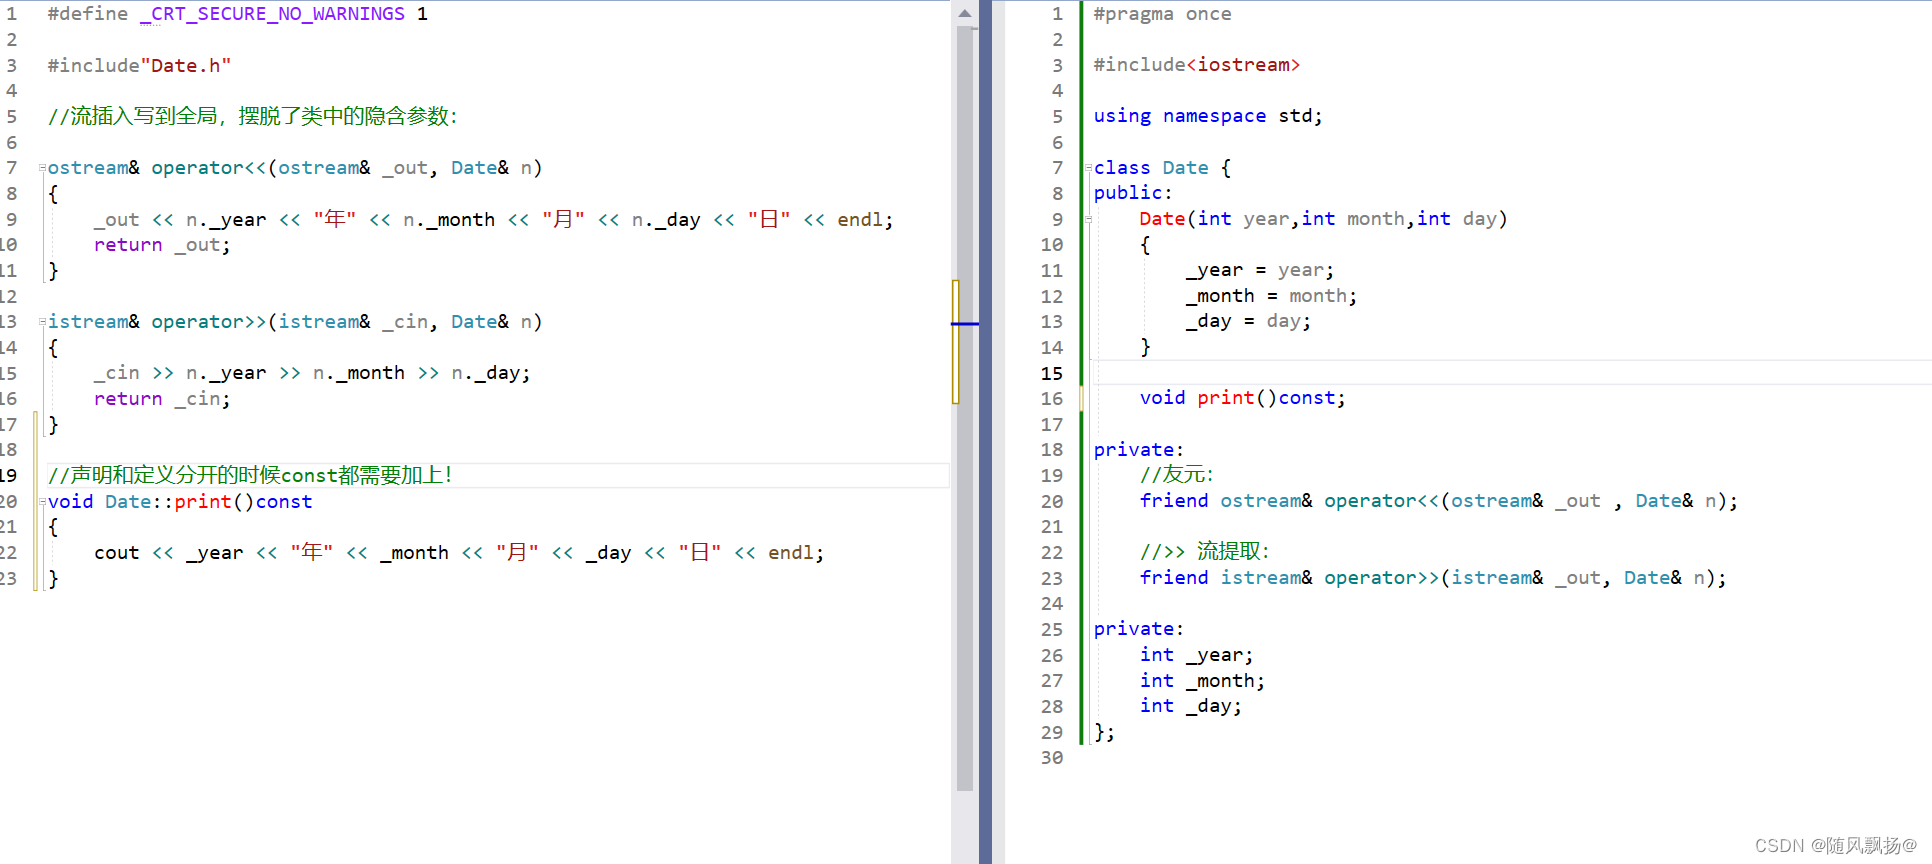Click 'int _year;' member declaration
This screenshot has width=1932, height=864.
[x=1196, y=655]
